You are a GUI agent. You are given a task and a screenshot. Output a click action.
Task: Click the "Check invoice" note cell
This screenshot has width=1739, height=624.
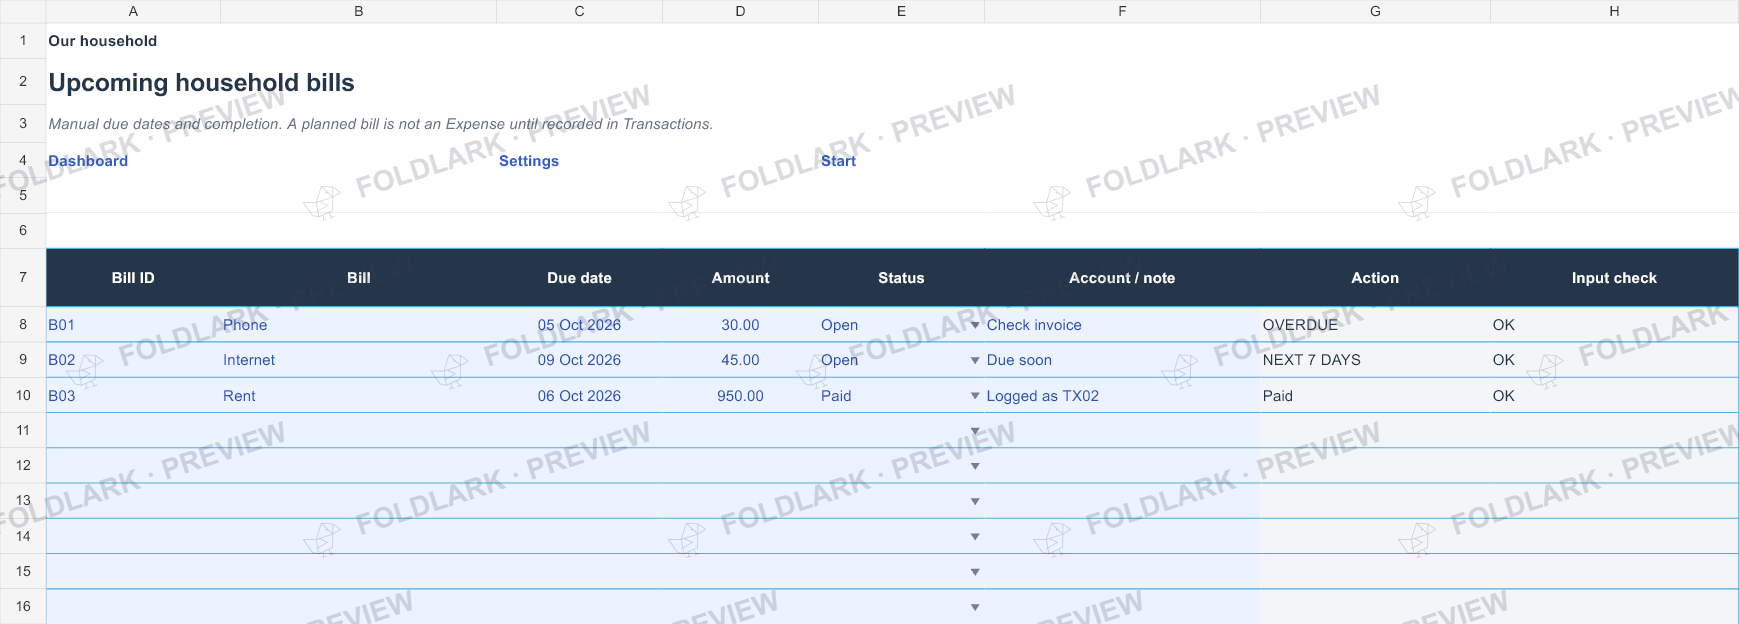[1122, 325]
